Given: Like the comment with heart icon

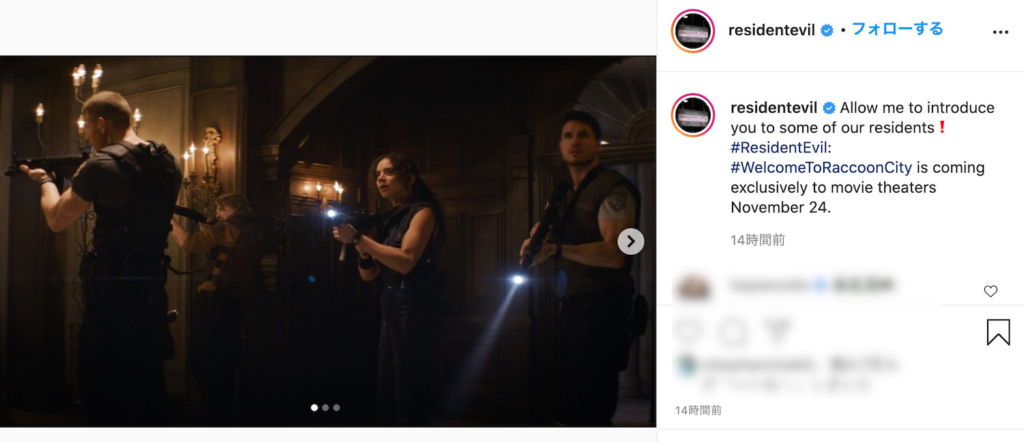Looking at the screenshot, I should pyautogui.click(x=990, y=292).
